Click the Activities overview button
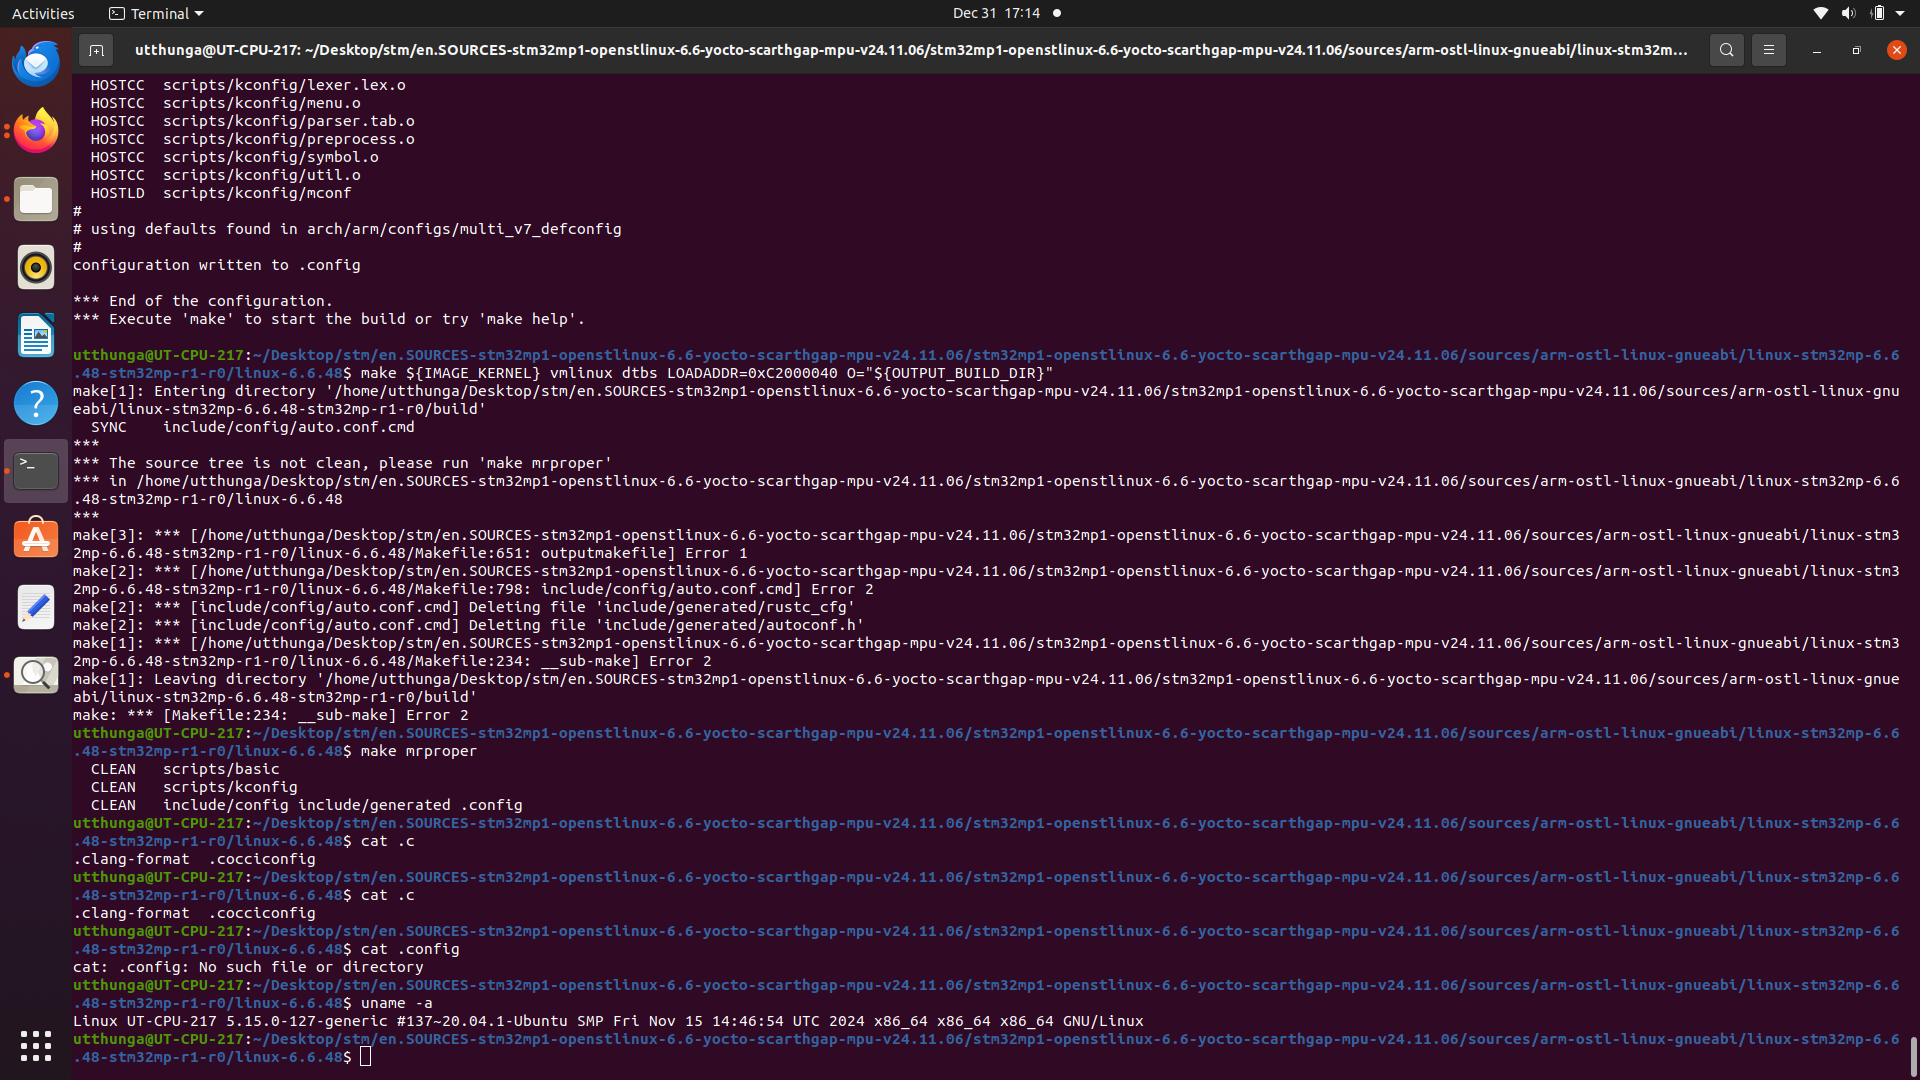The height and width of the screenshot is (1080, 1920). (x=43, y=13)
